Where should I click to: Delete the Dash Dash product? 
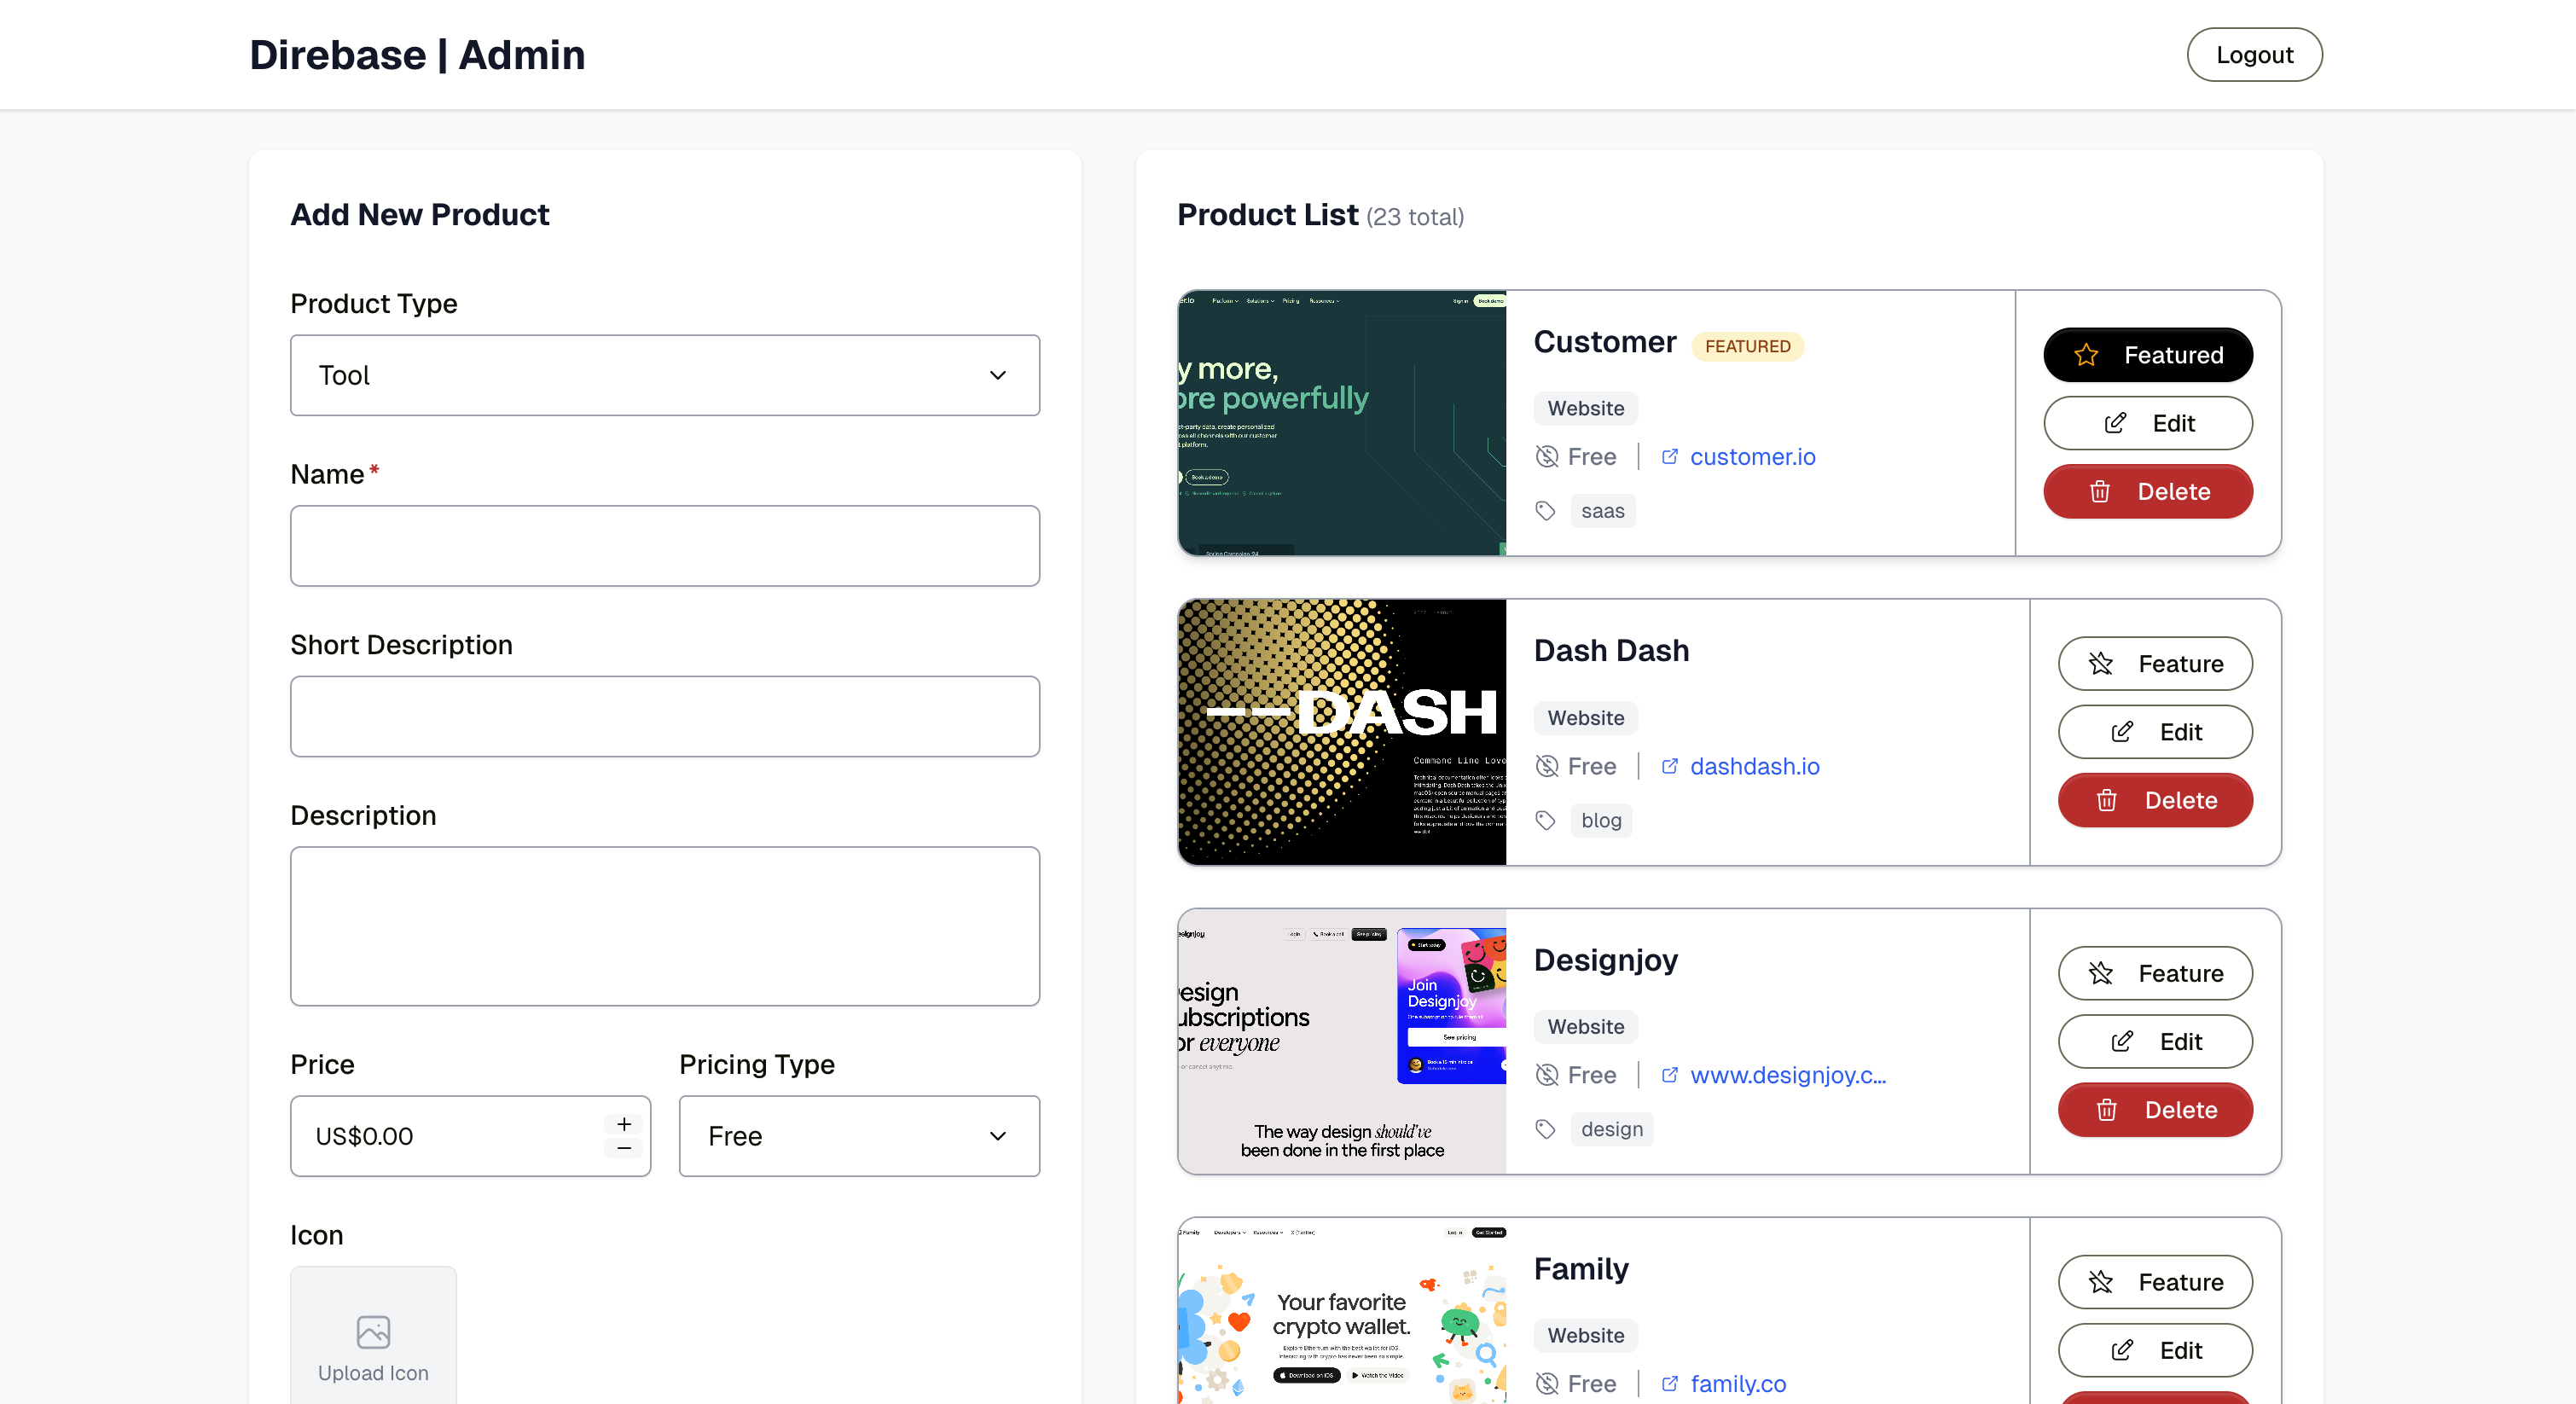[x=2155, y=801]
